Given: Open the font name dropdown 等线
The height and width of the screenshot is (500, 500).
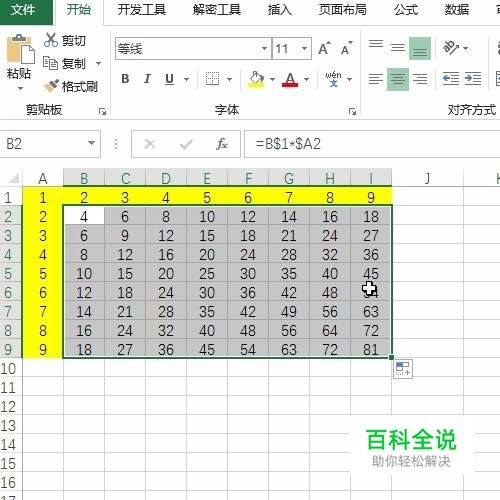Looking at the screenshot, I should click(x=264, y=49).
